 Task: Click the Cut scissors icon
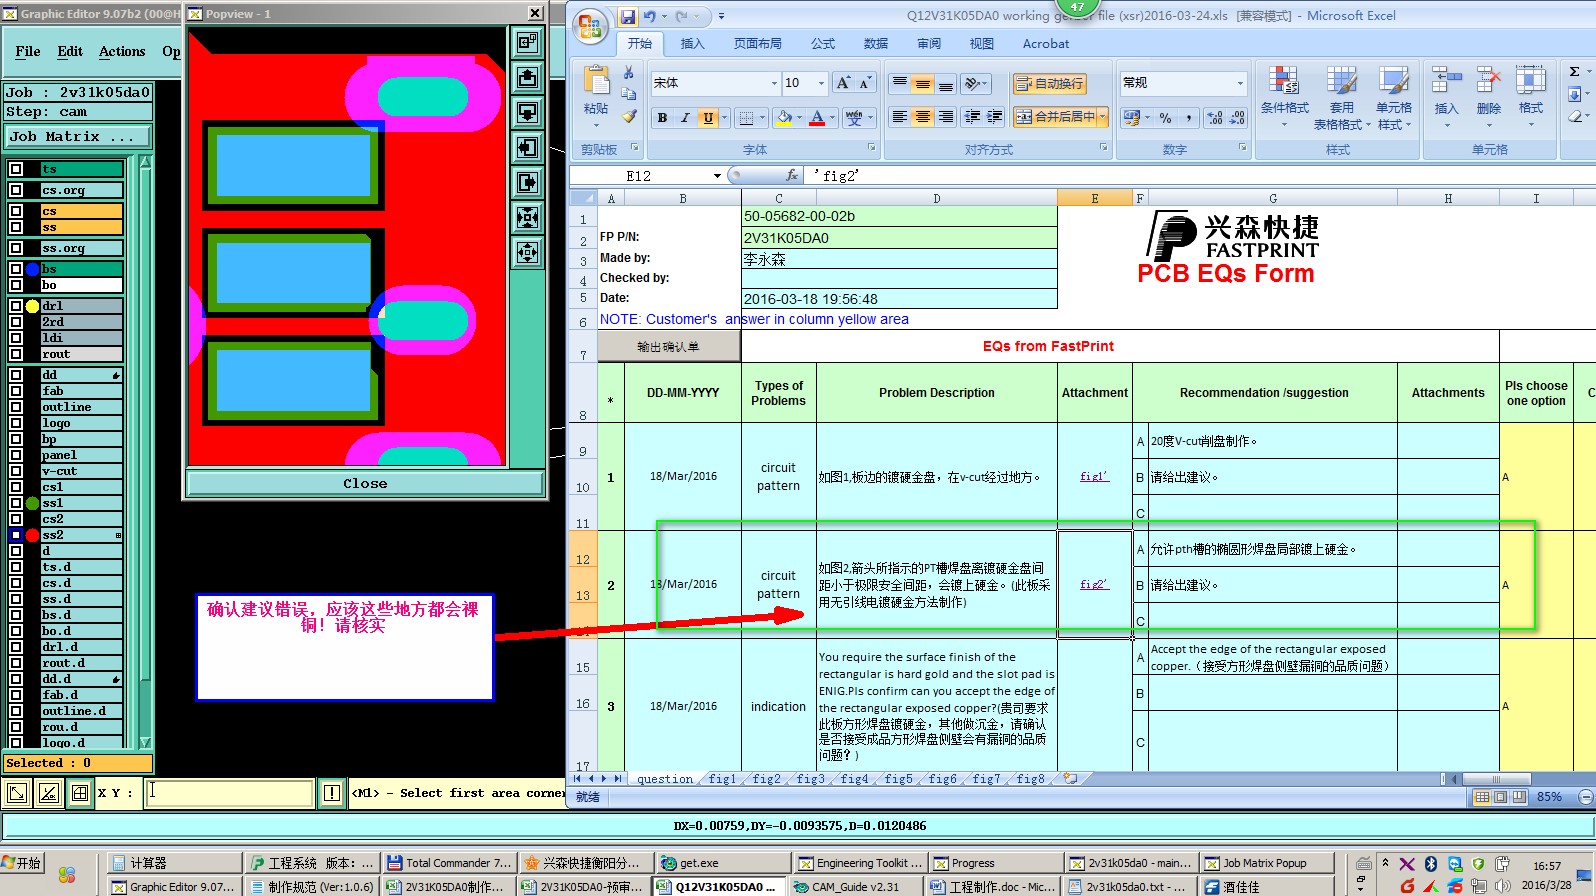[x=628, y=73]
